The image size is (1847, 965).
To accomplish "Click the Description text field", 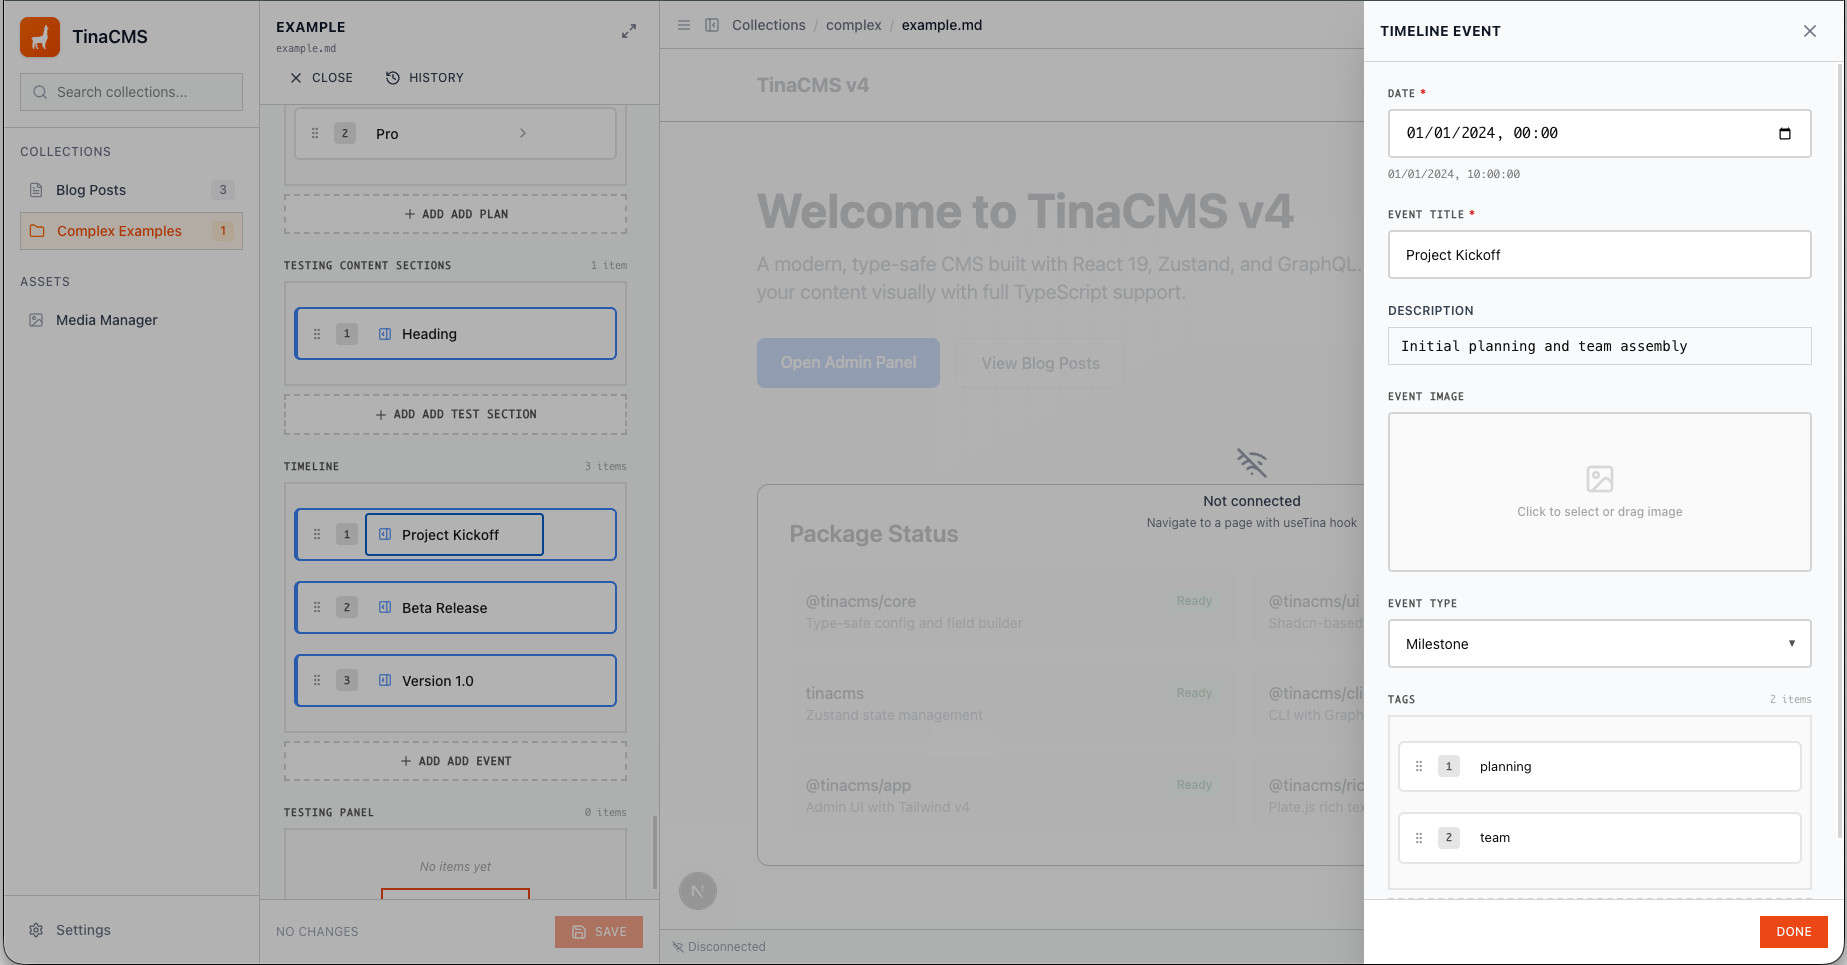I will pos(1600,346).
